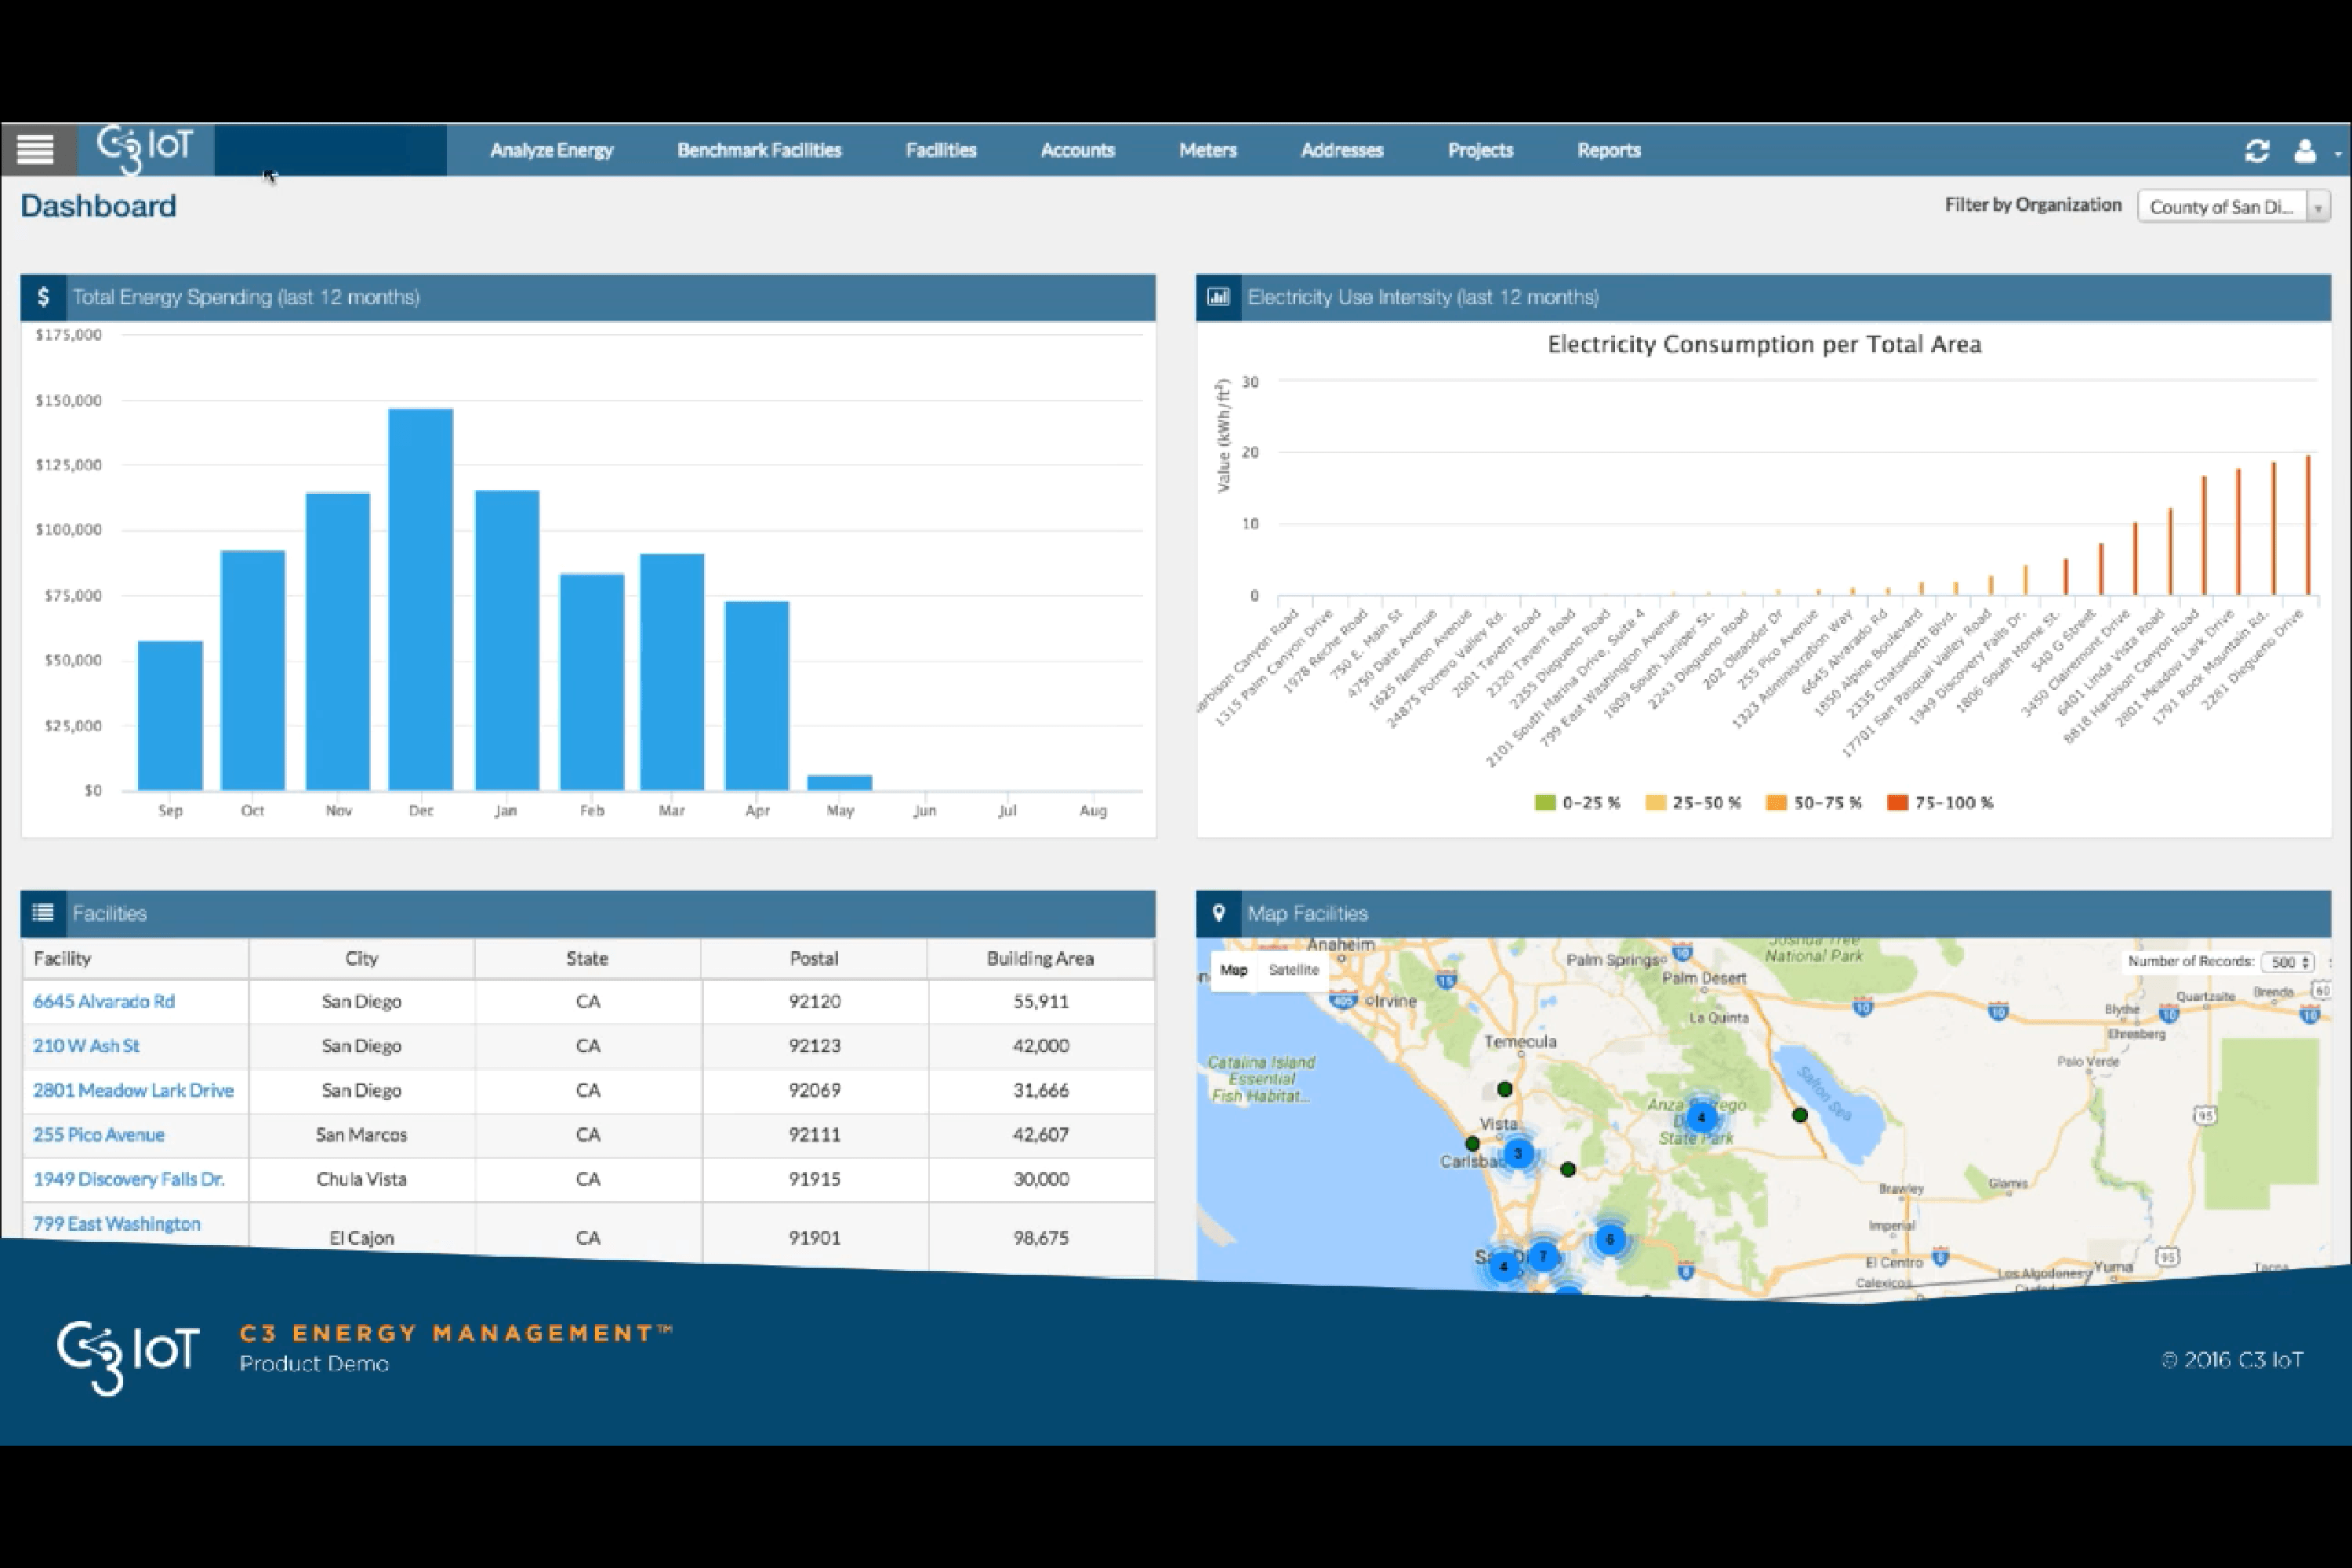Viewport: 2352px width, 1568px height.
Task: Open the Analyze Energy menu
Action: 552,150
